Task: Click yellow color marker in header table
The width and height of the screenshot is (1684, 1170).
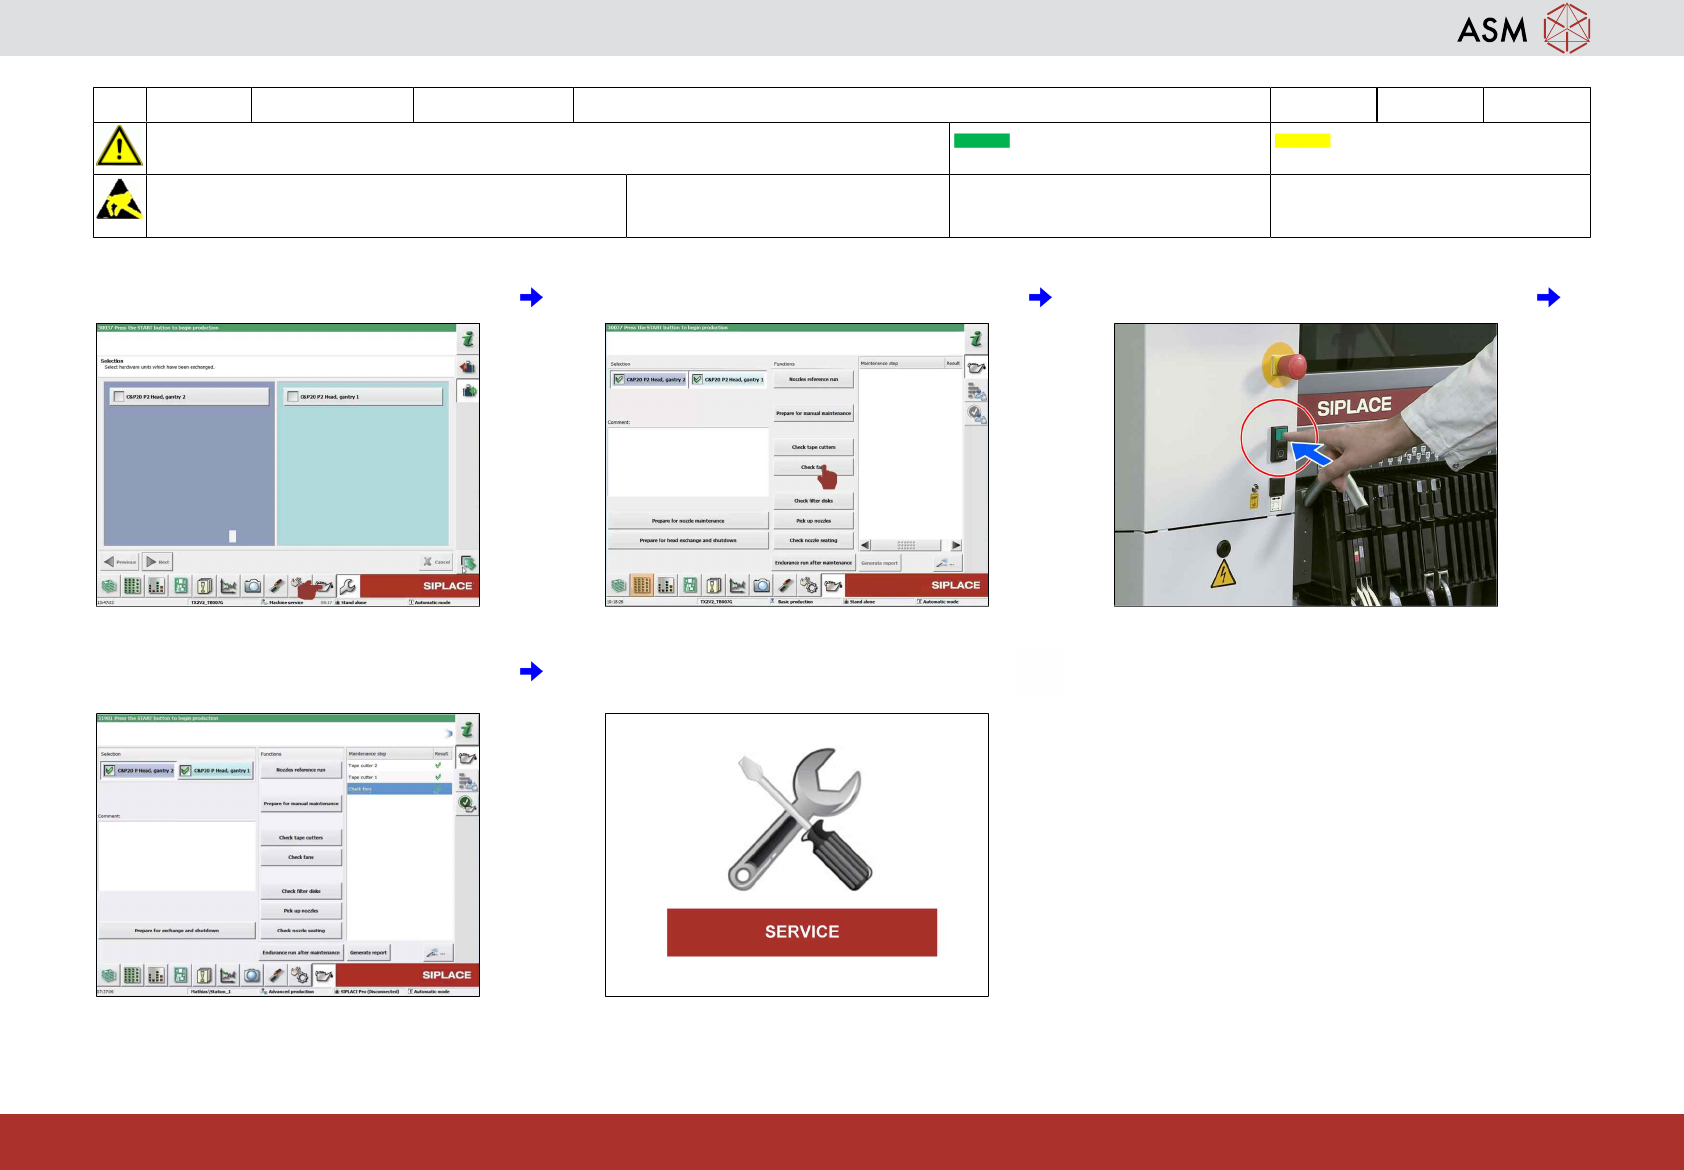Action: coord(1303,141)
